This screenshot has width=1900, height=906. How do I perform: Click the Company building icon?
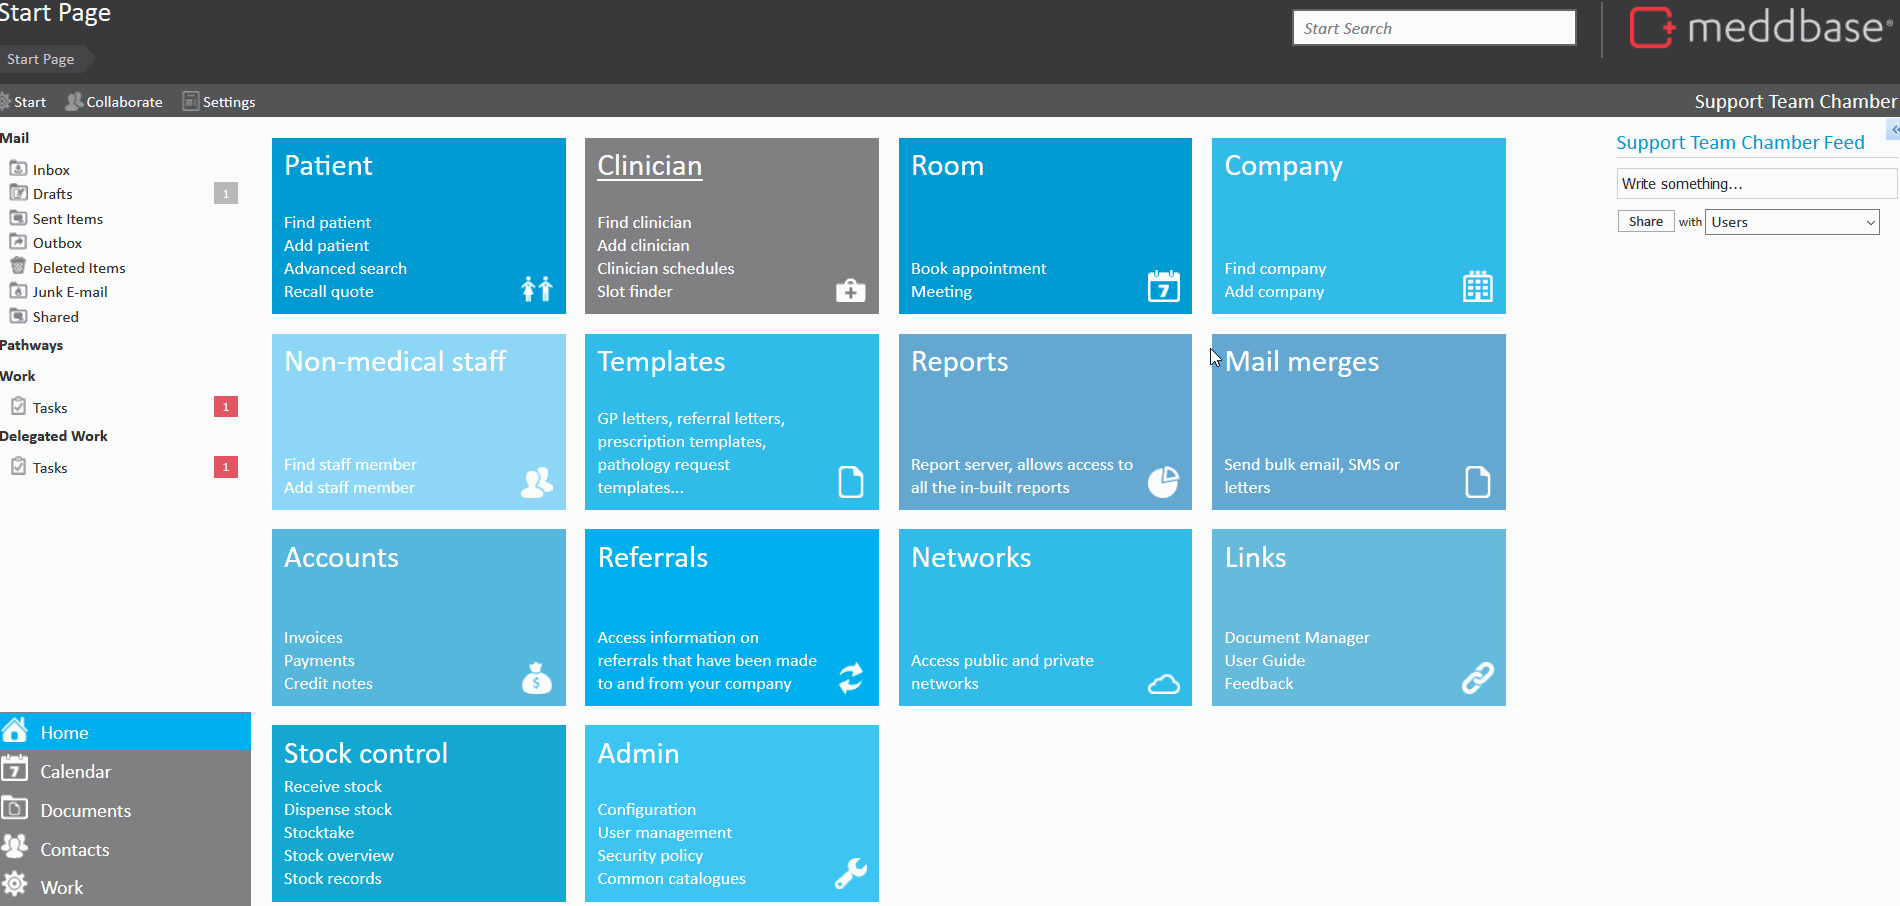1477,287
